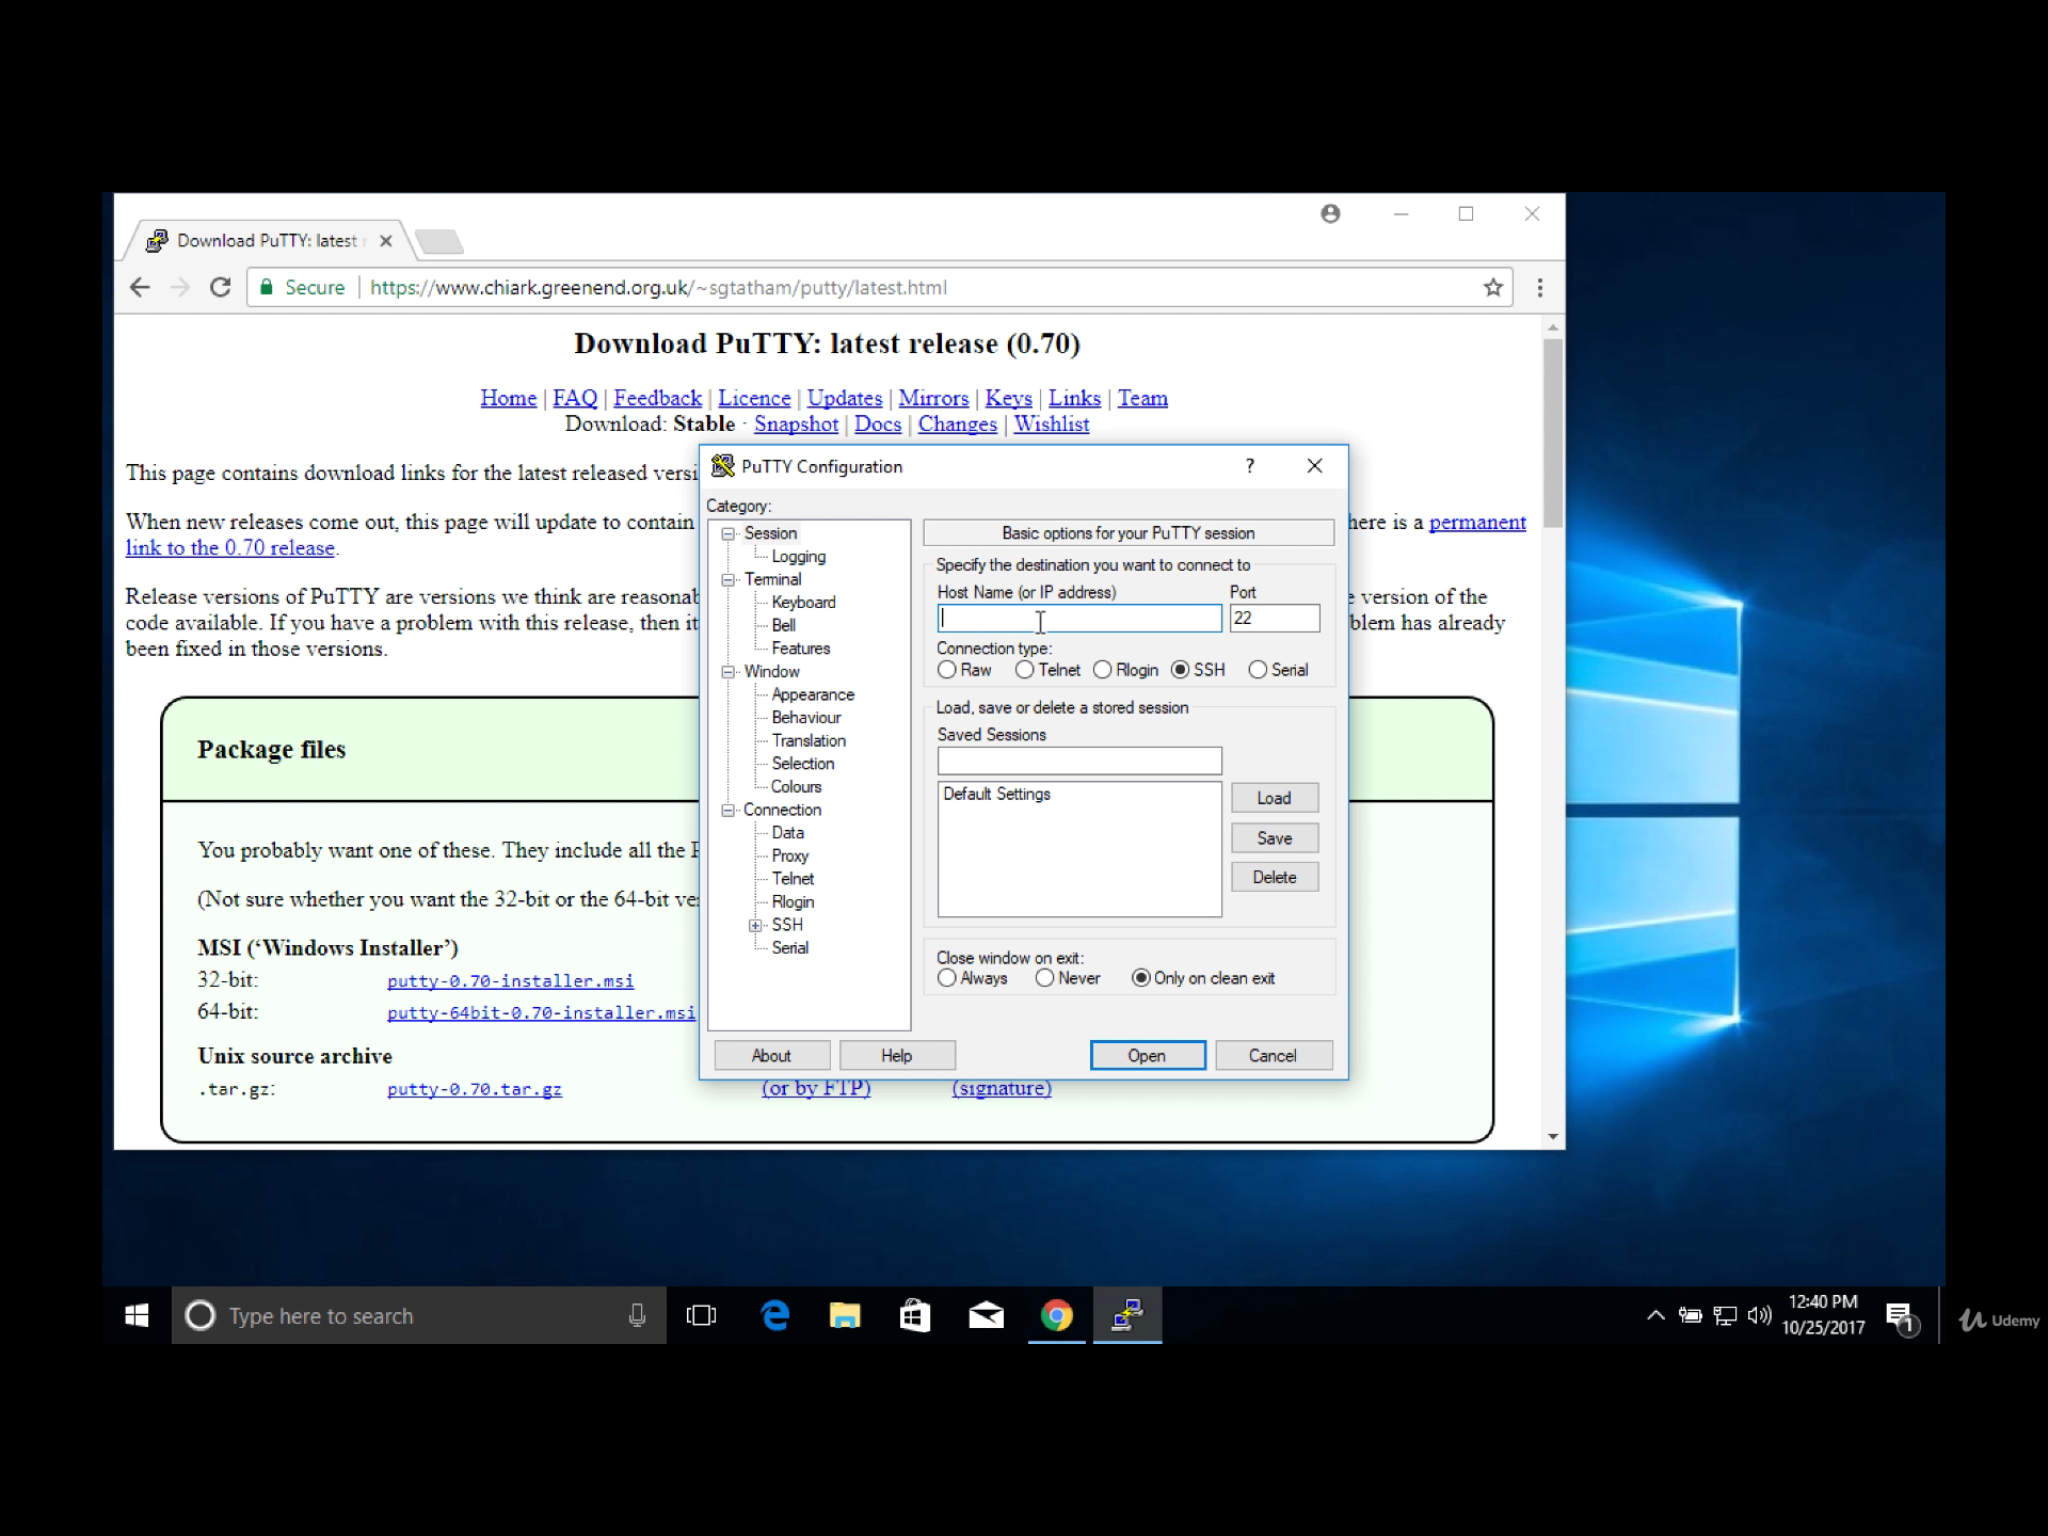This screenshot has width=2048, height=1536.
Task: Launch Microsoft Edge from taskbar
Action: pyautogui.click(x=775, y=1316)
